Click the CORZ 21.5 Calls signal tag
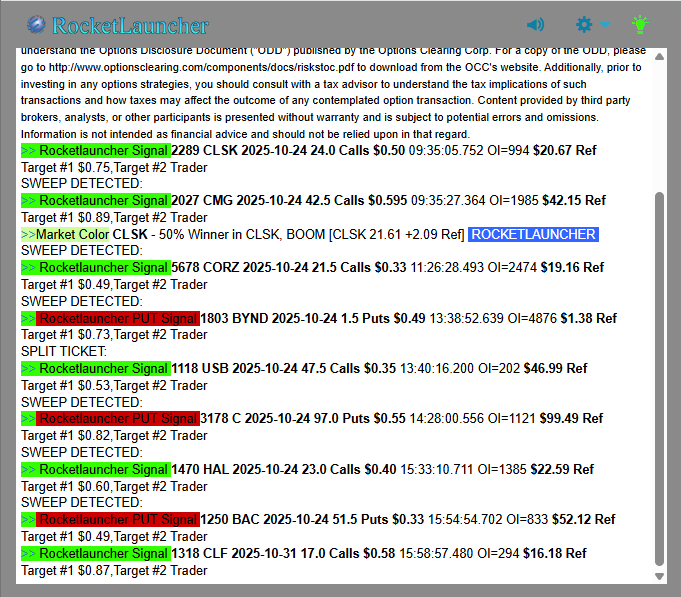This screenshot has width=681, height=597. point(96,268)
